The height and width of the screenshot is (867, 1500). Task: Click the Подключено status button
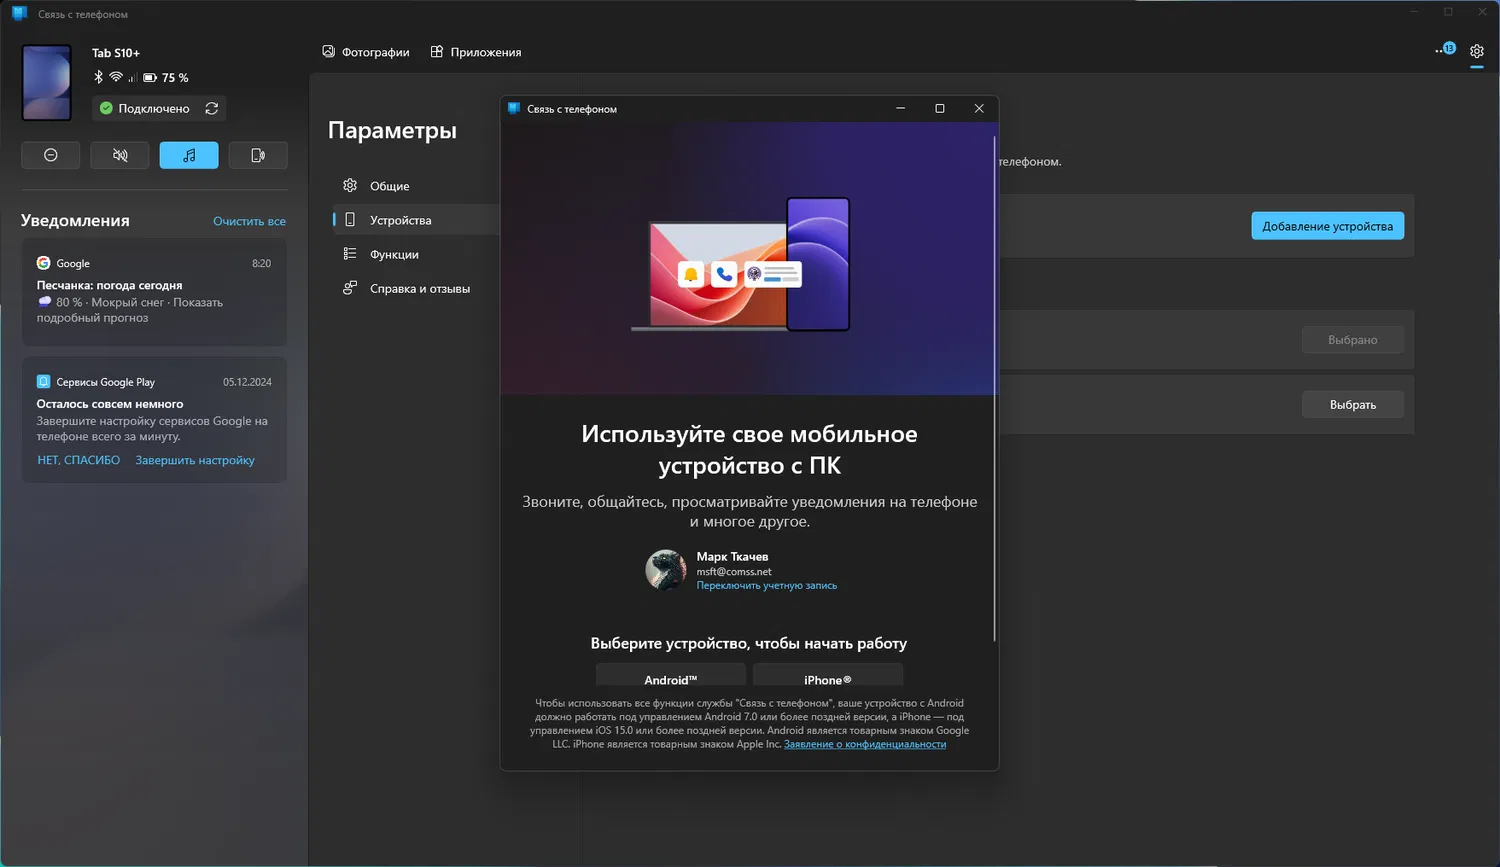[x=159, y=108]
